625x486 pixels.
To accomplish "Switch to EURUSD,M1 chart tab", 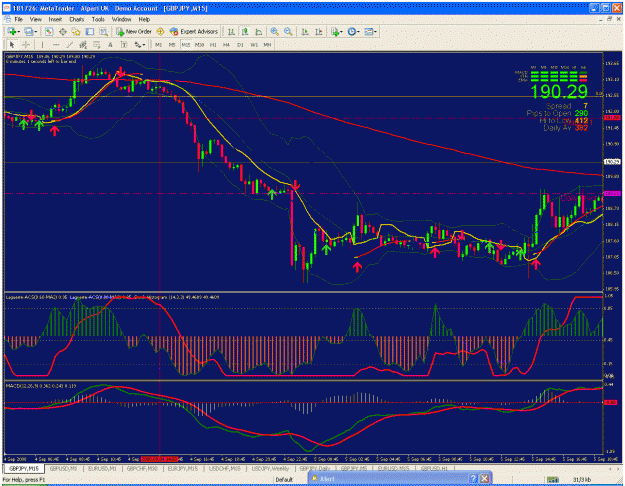I will click(x=102, y=468).
